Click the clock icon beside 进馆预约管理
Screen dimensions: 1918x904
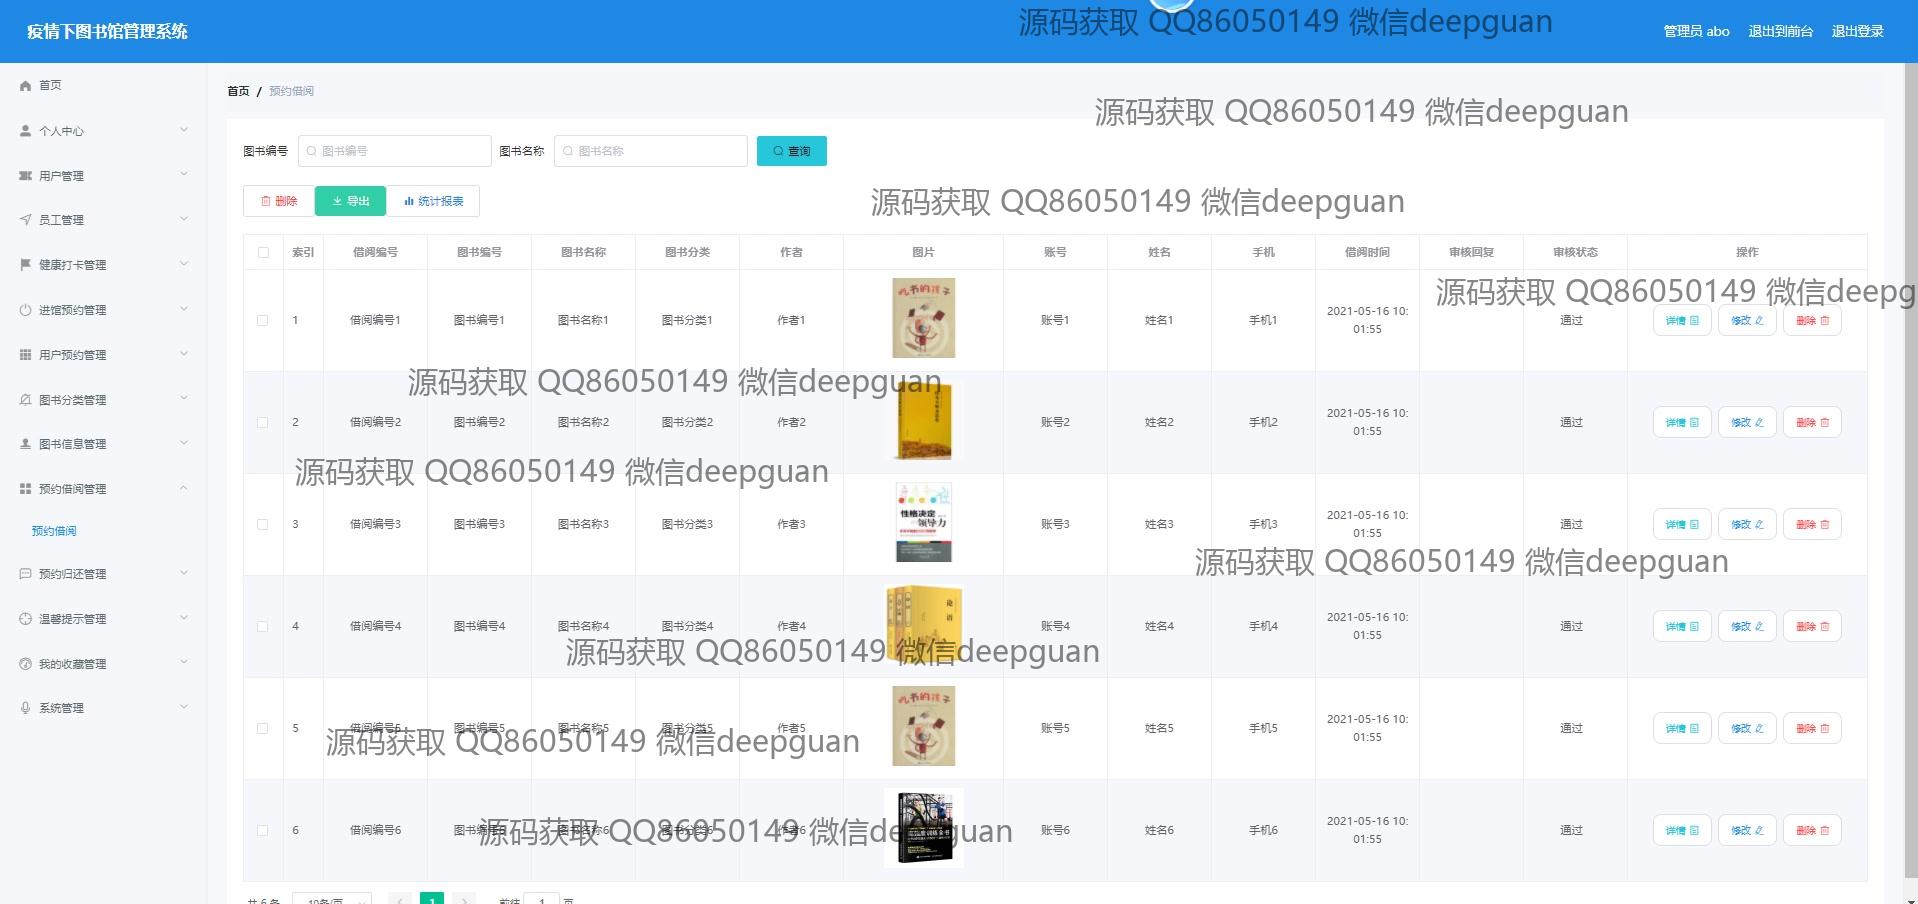click(26, 310)
